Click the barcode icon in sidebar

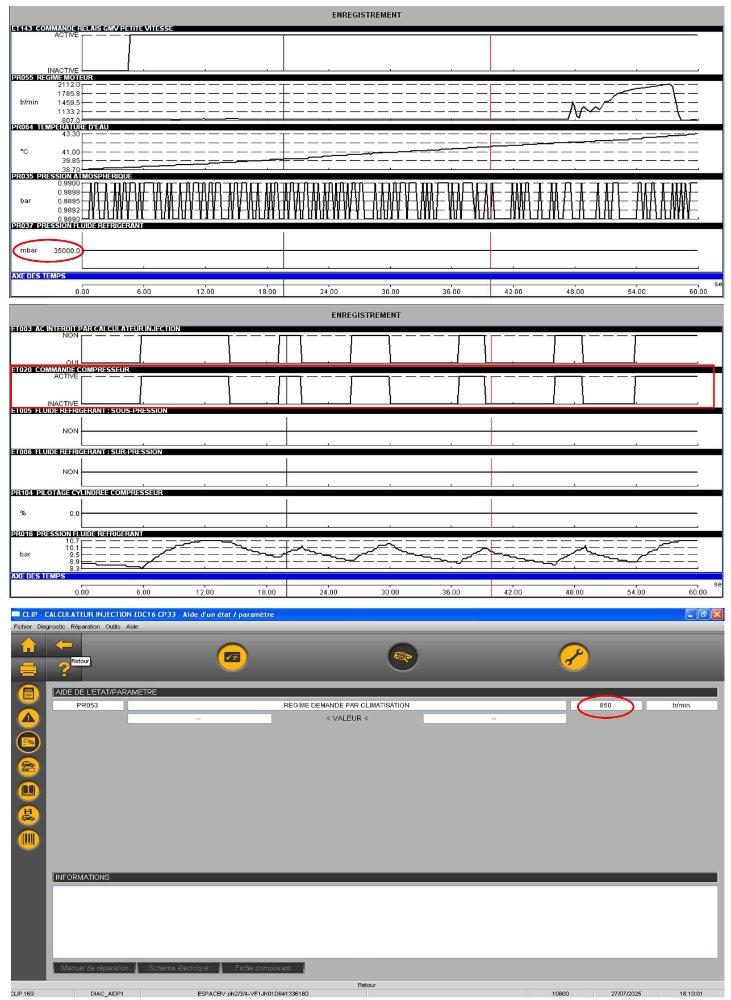coord(29,838)
